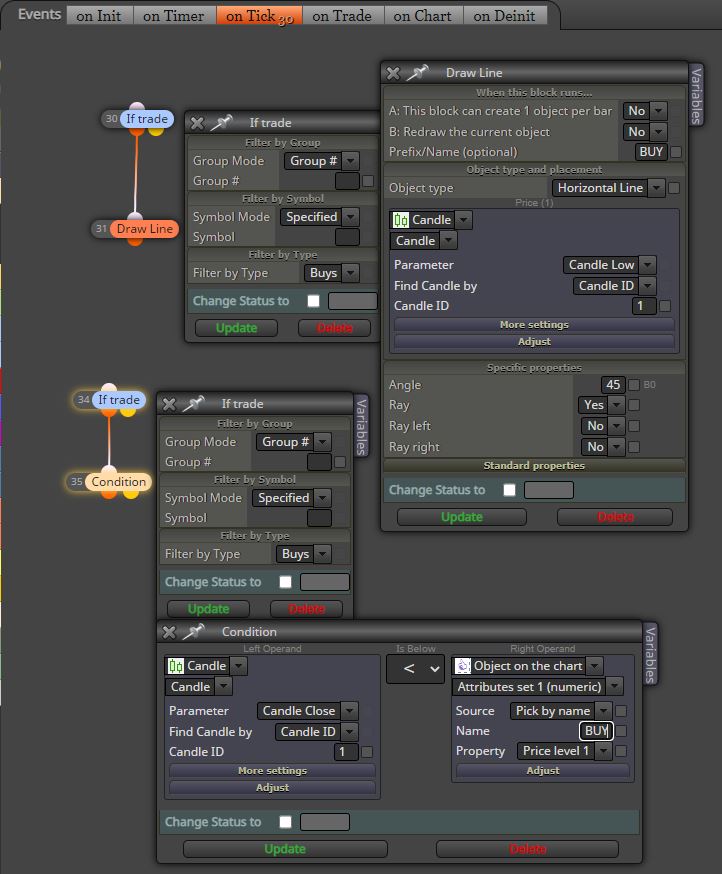
Task: Switch to the on Deinit event tab
Action: tap(505, 16)
